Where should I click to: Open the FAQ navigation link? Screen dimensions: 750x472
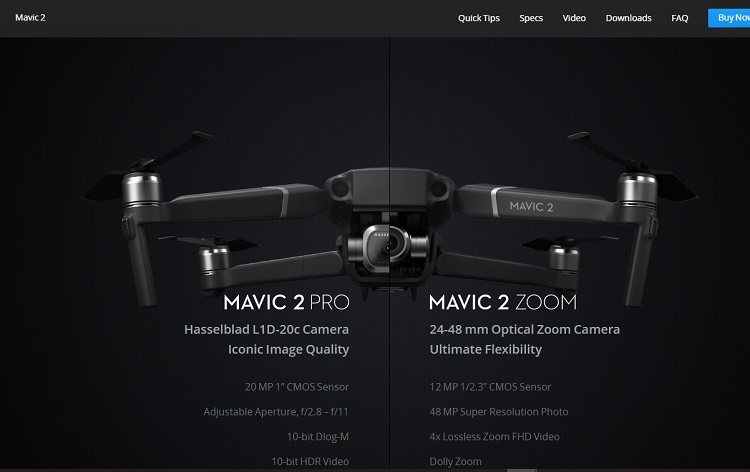680,18
